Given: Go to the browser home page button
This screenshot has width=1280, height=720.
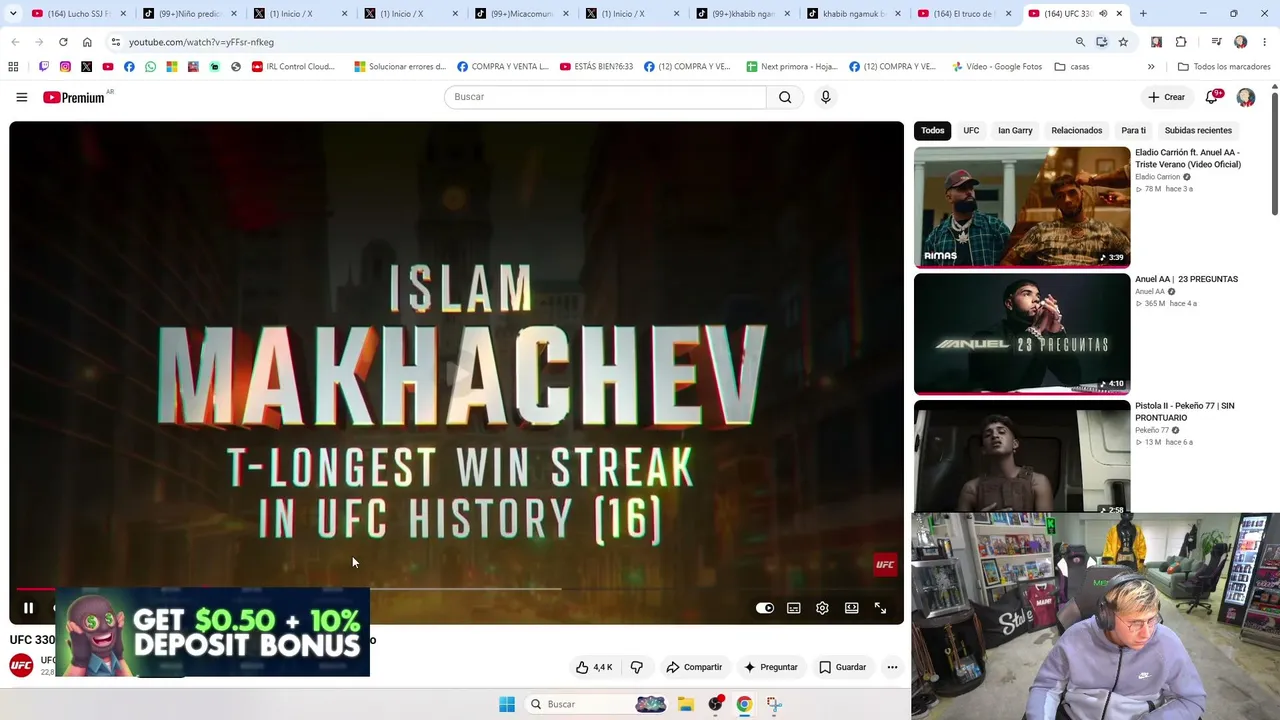Looking at the screenshot, I should tap(87, 42).
